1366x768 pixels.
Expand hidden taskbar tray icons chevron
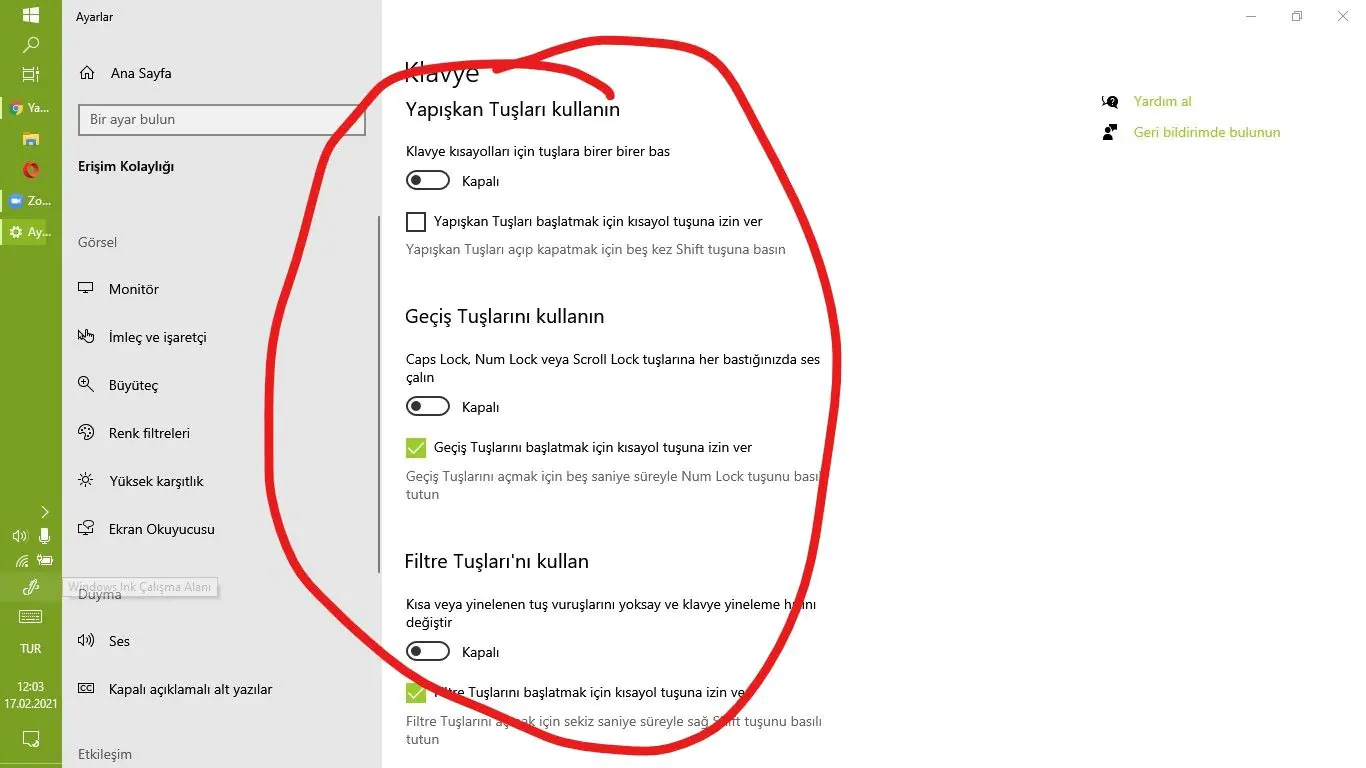click(45, 512)
